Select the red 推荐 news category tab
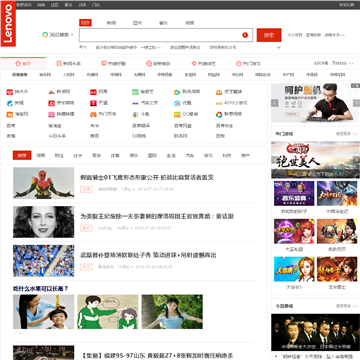The height and width of the screenshot is (360, 360). coord(22,155)
